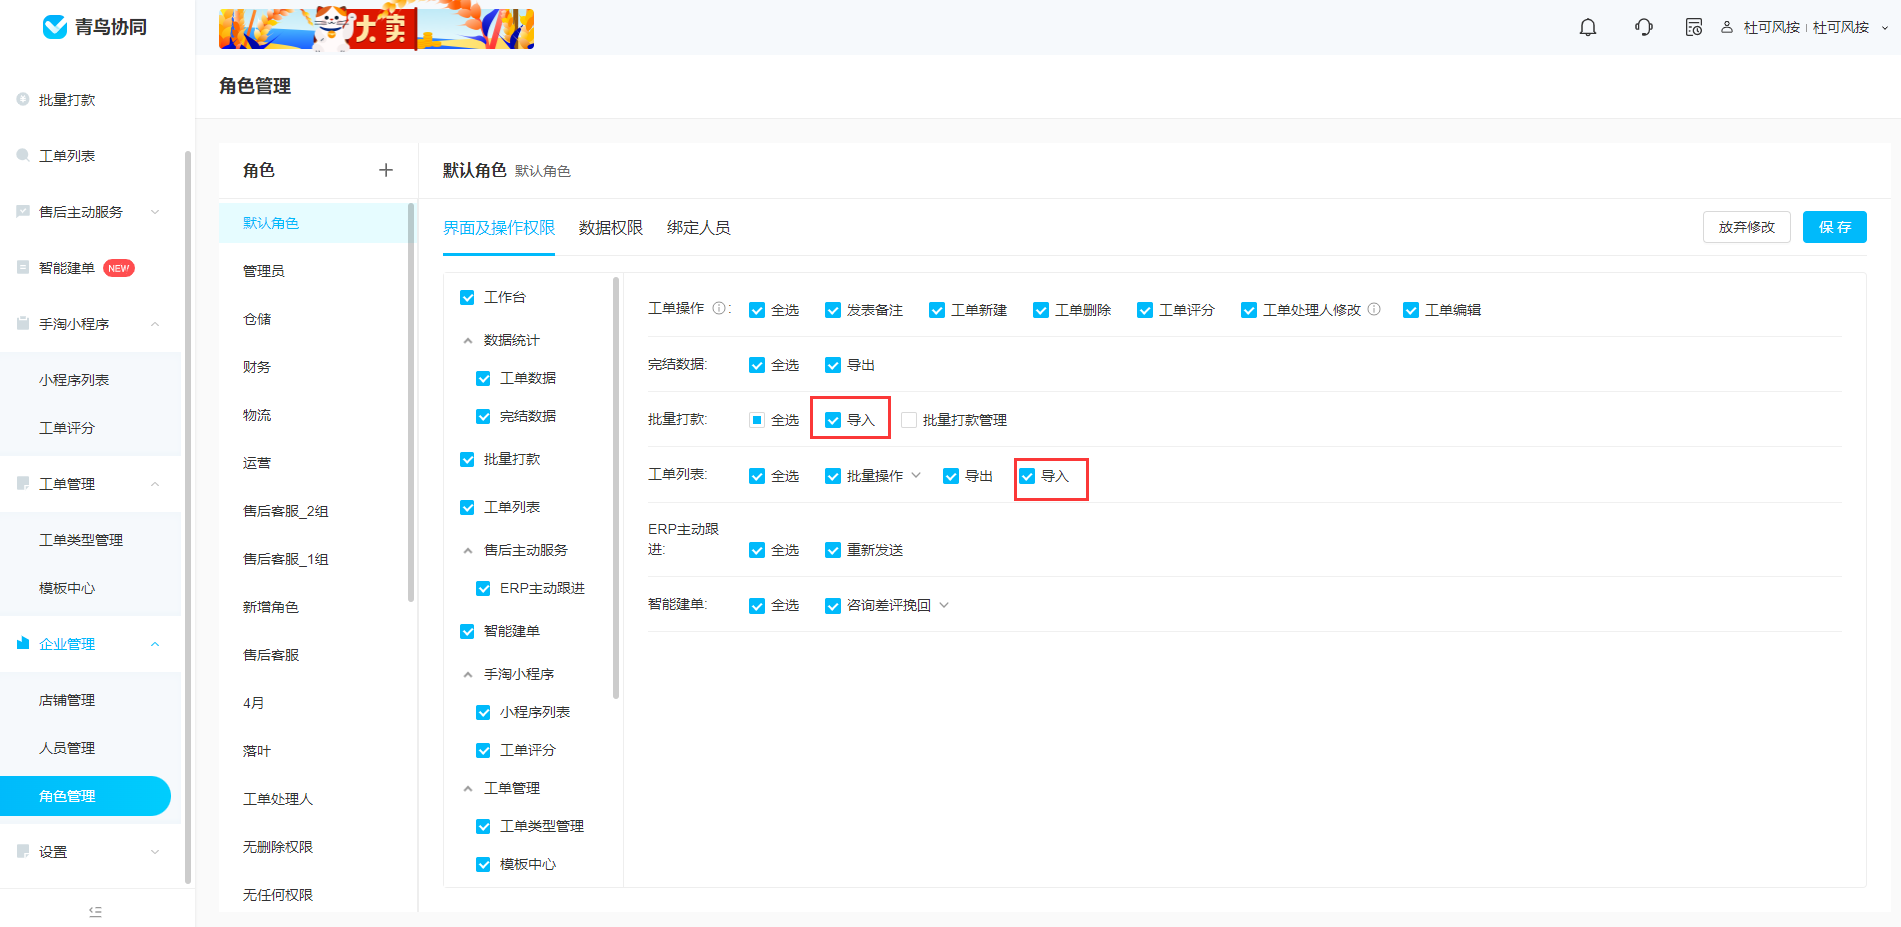Image resolution: width=1901 pixels, height=927 pixels.
Task: Open the notification bell icon
Action: [x=1588, y=27]
